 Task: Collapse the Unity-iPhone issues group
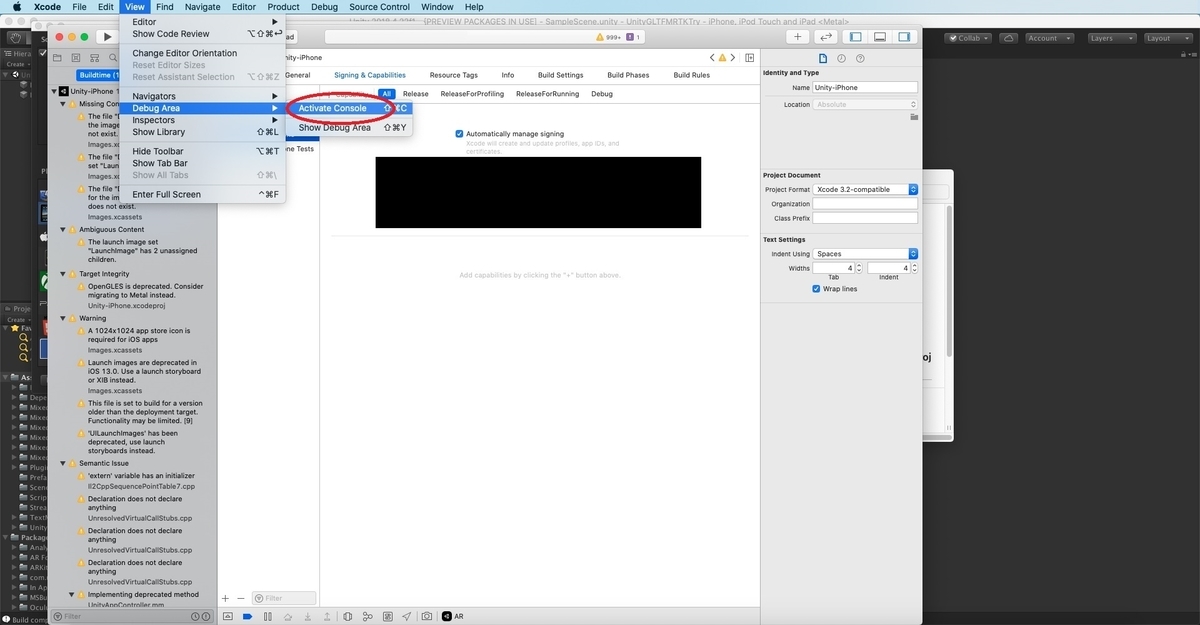[56, 91]
